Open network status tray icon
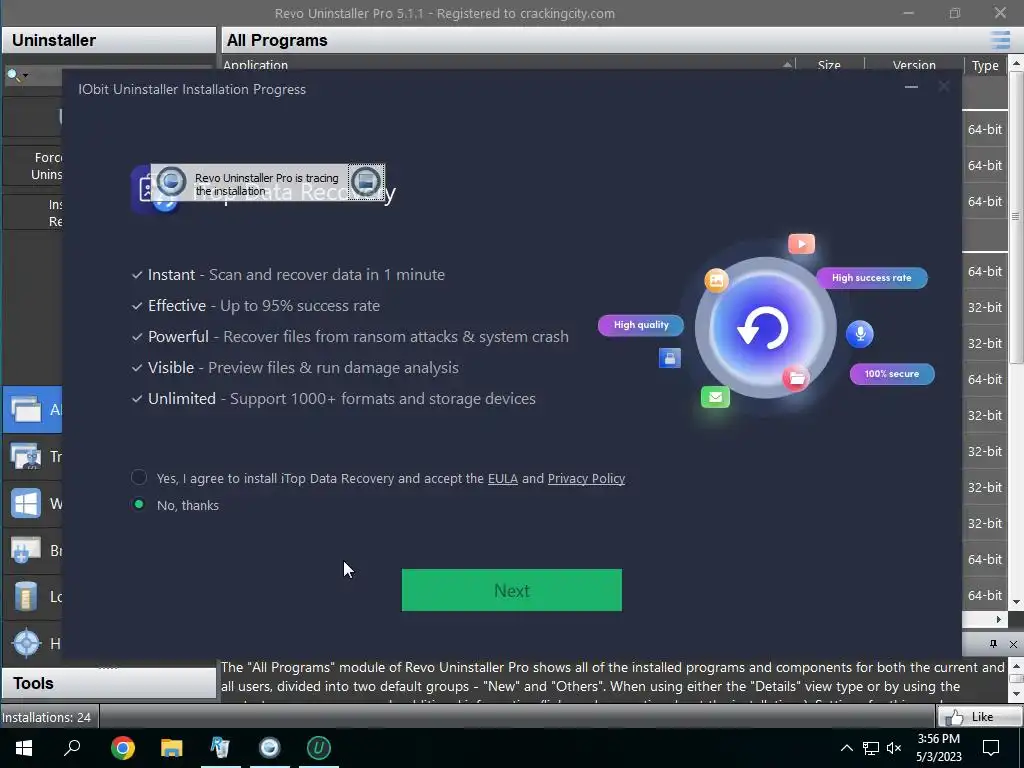This screenshot has width=1024, height=768. [x=871, y=748]
